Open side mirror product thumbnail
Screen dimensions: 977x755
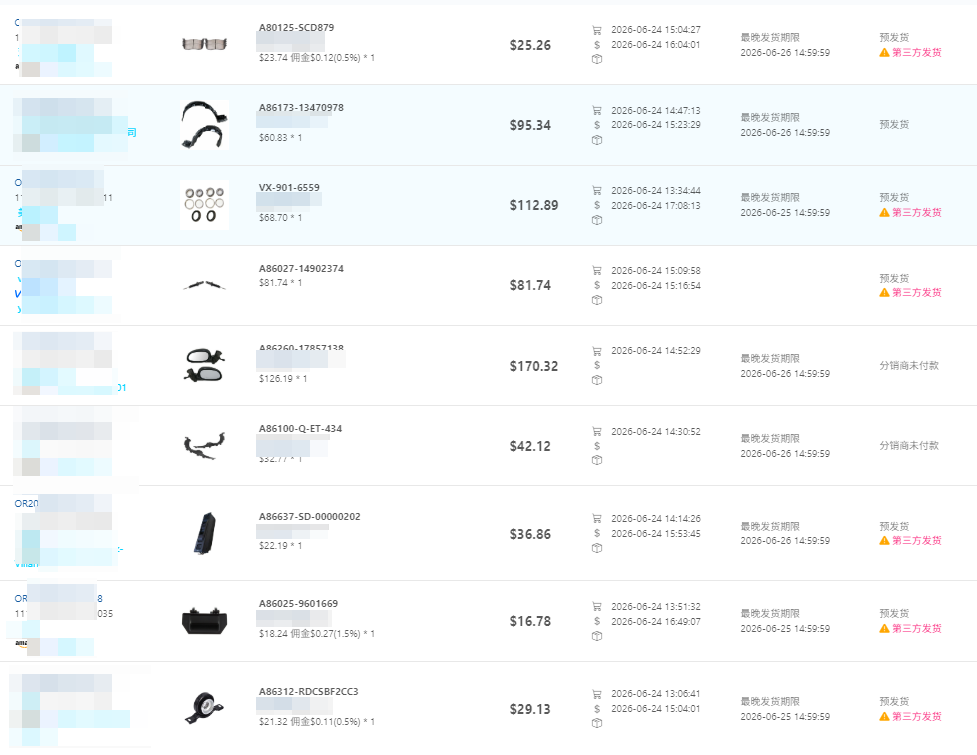point(204,365)
